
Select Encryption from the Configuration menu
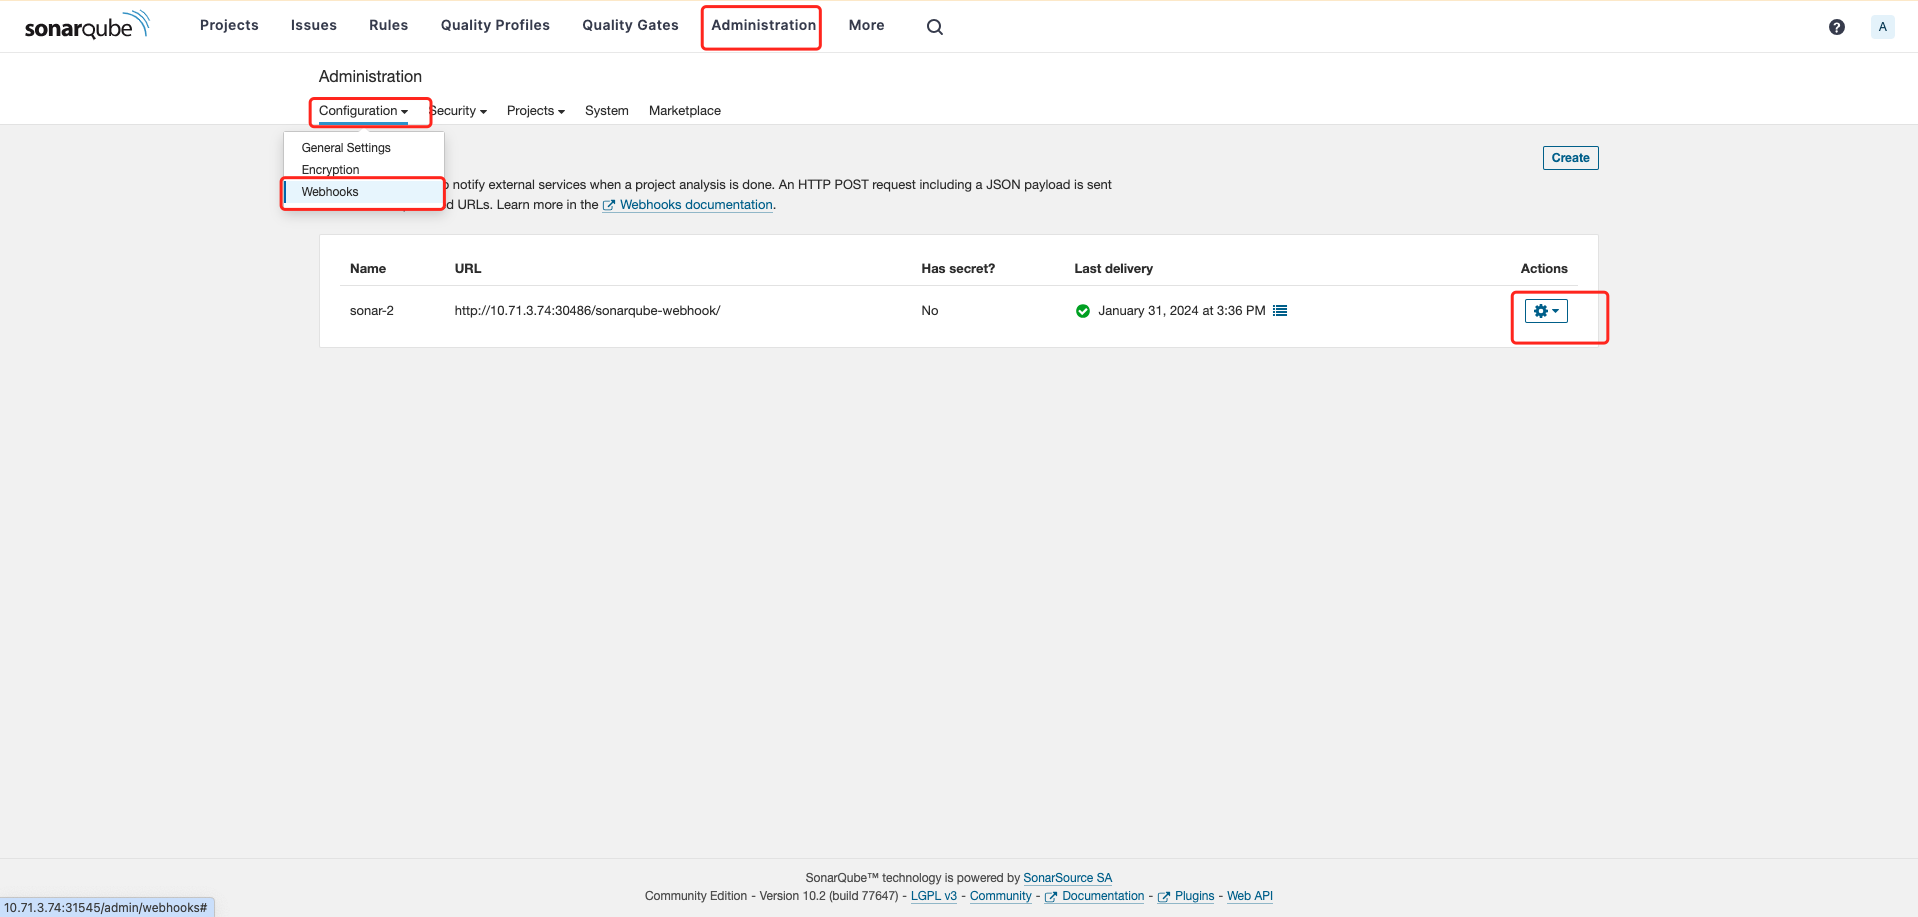[330, 169]
